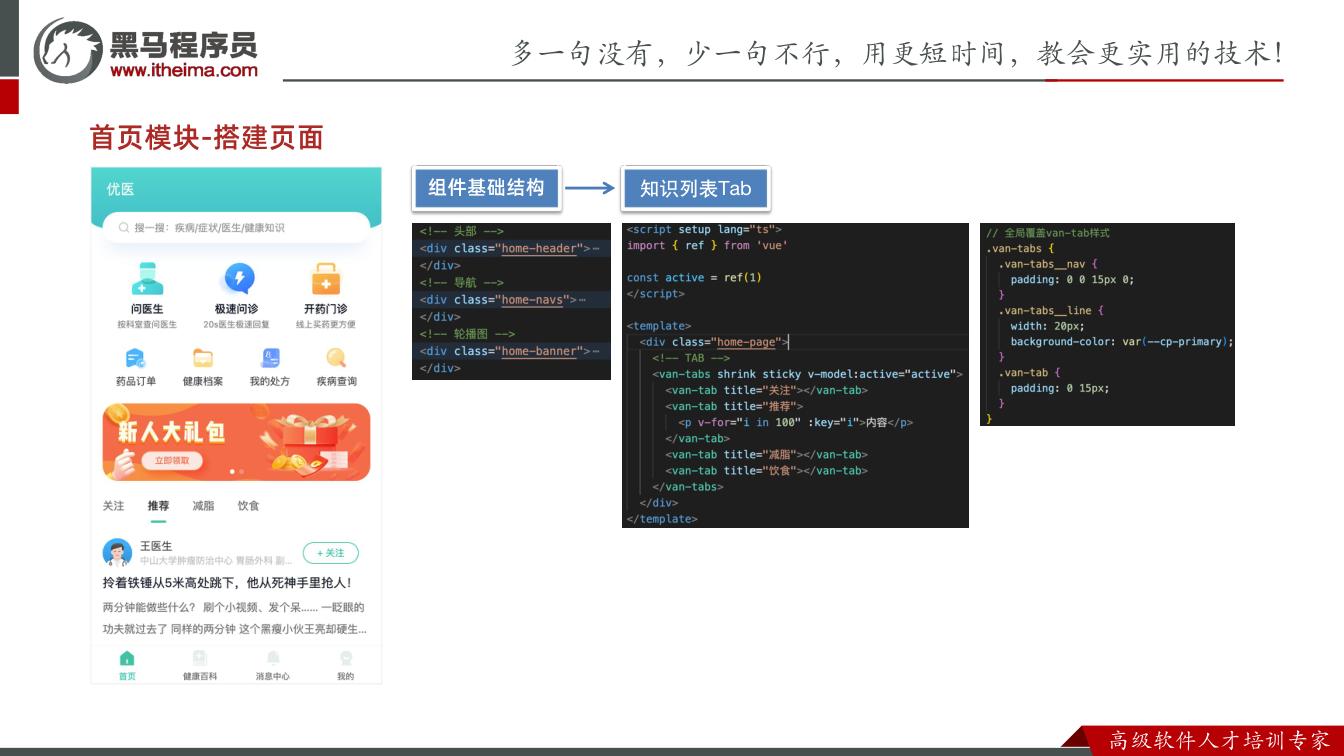Click the search magnifier icon in search bar
The width and height of the screenshot is (1344, 756).
click(124, 228)
